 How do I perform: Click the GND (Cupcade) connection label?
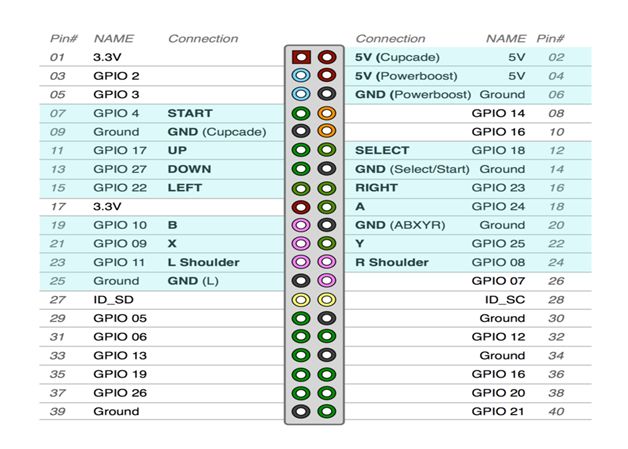tap(217, 132)
